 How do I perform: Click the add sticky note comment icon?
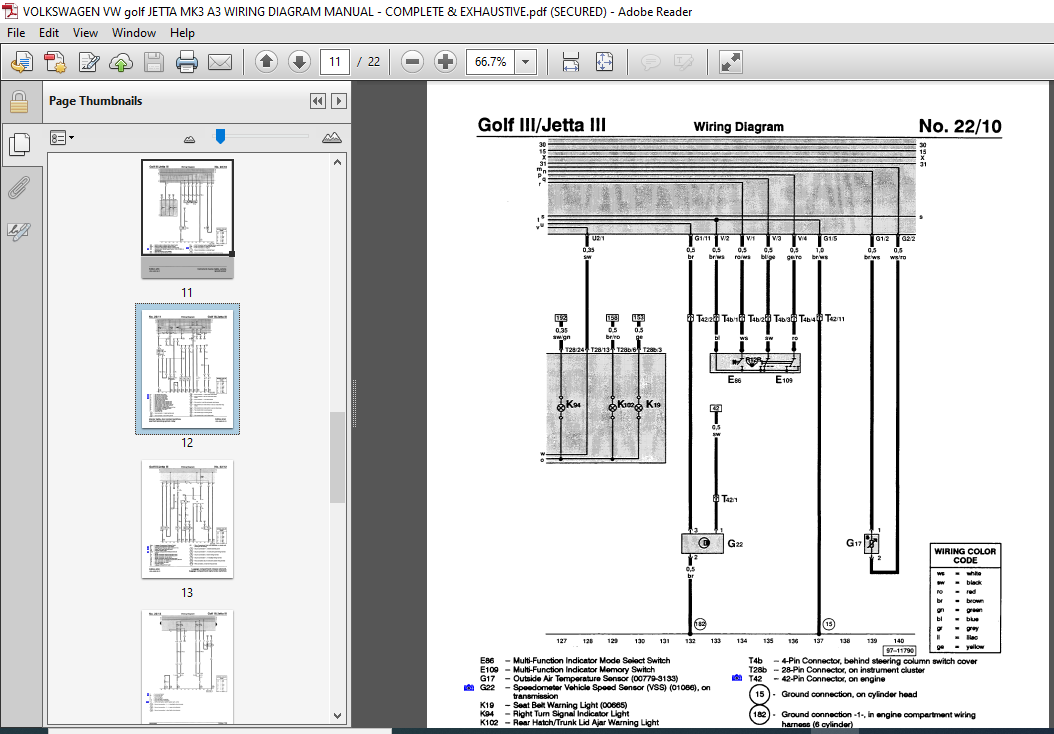[650, 63]
